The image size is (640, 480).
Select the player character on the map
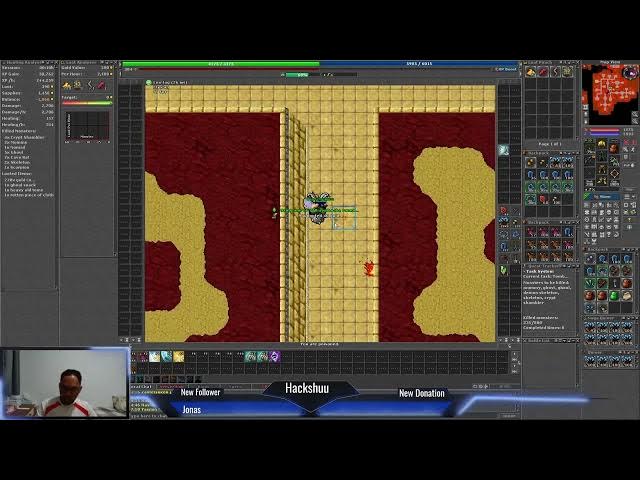pyautogui.click(x=318, y=207)
